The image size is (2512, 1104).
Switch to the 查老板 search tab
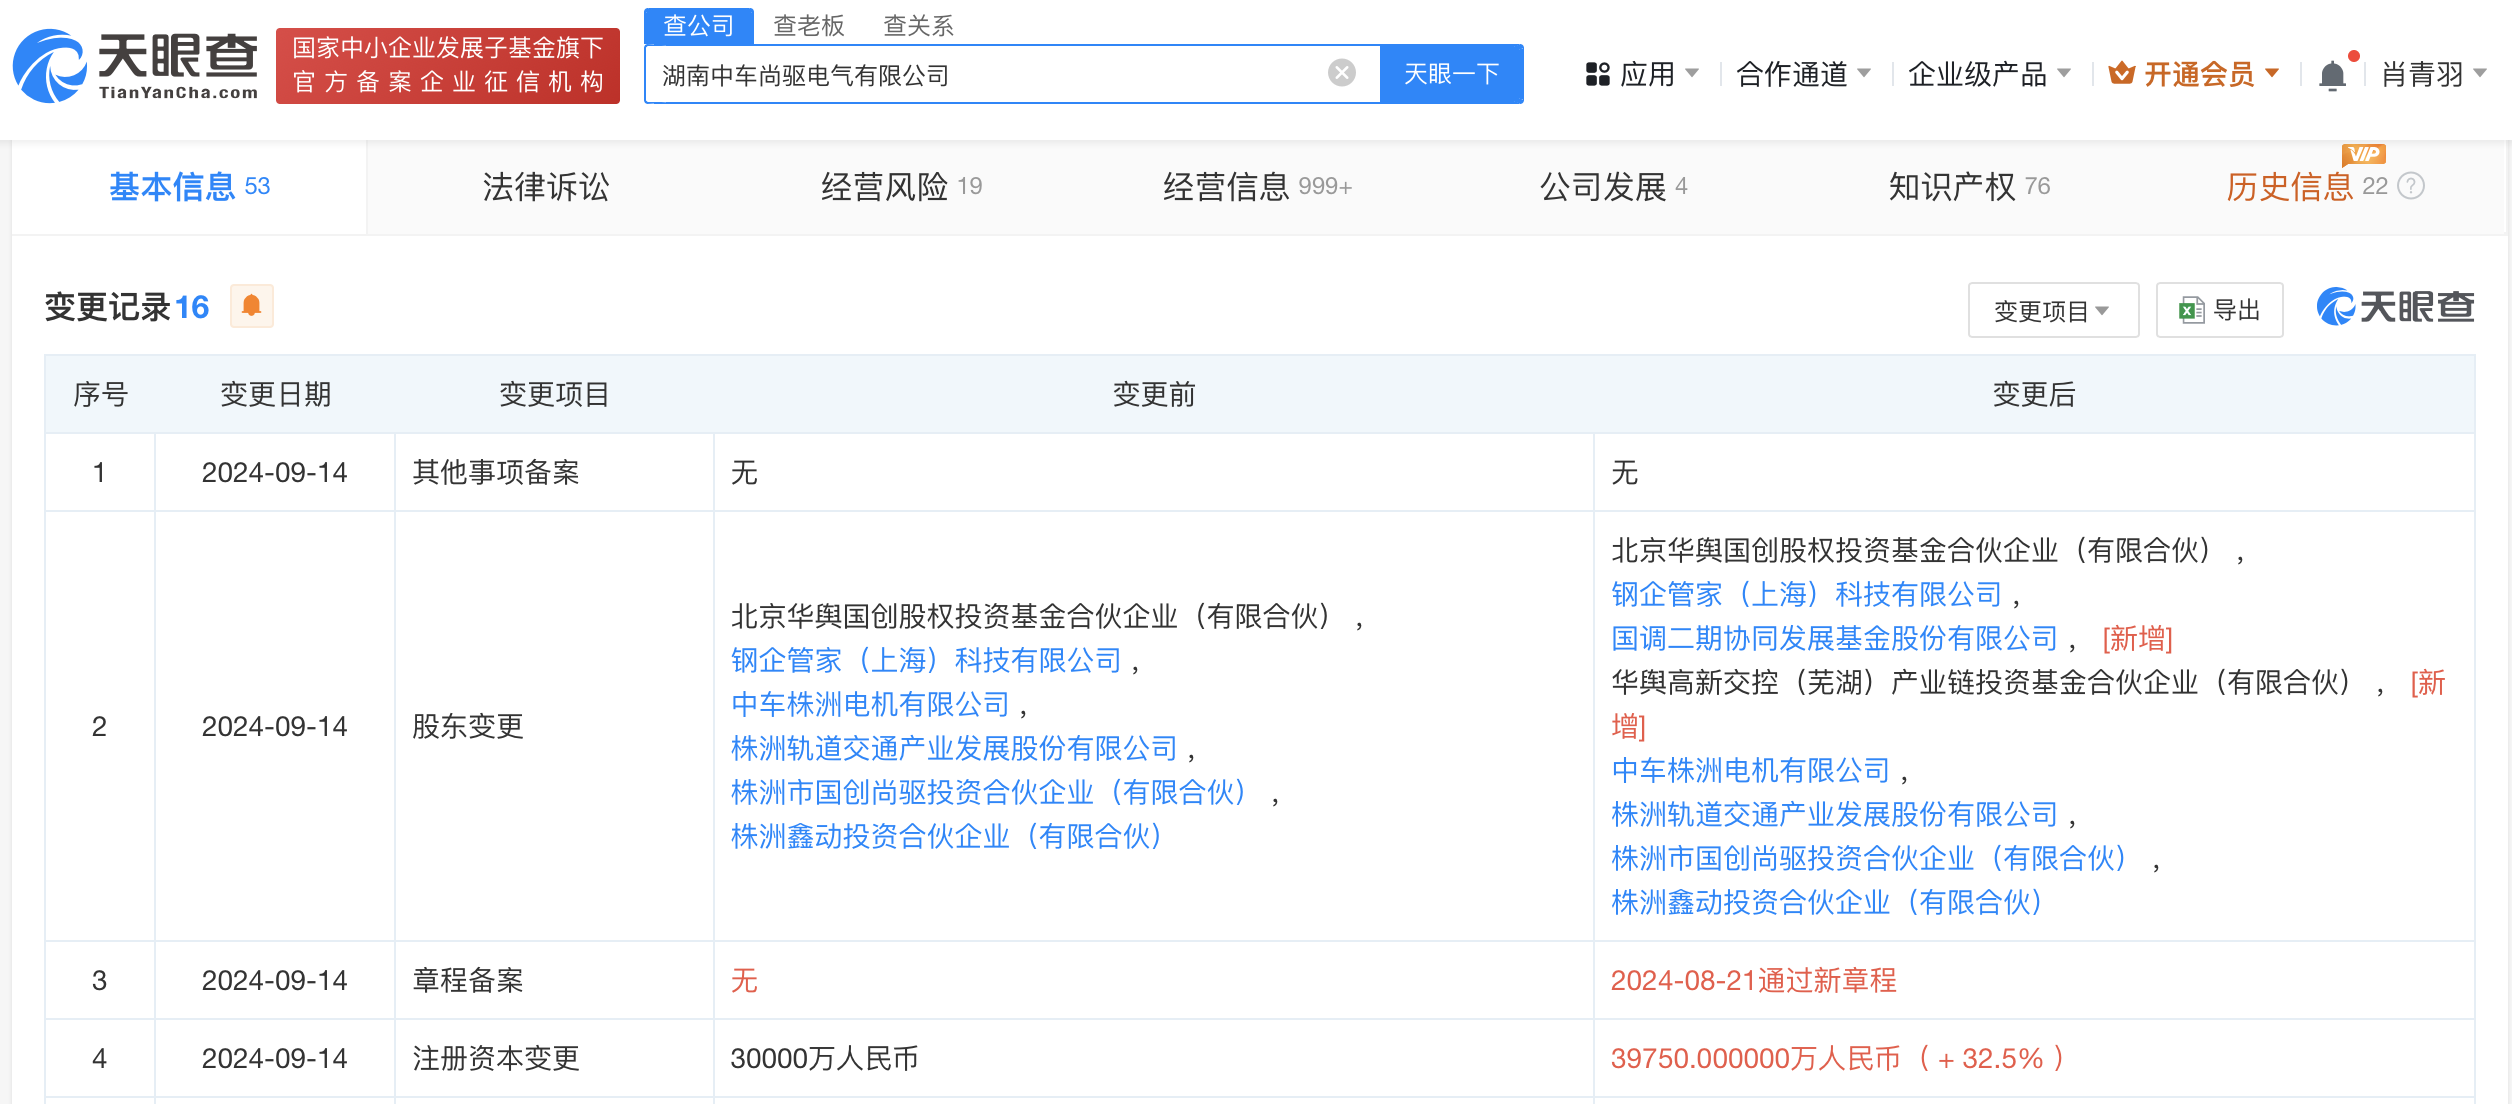[x=809, y=25]
